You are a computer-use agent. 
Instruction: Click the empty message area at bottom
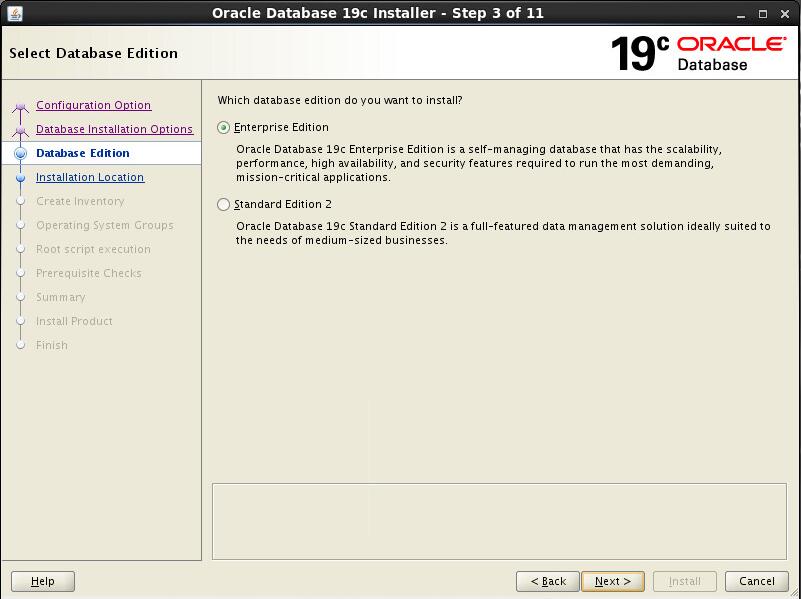tap(499, 521)
